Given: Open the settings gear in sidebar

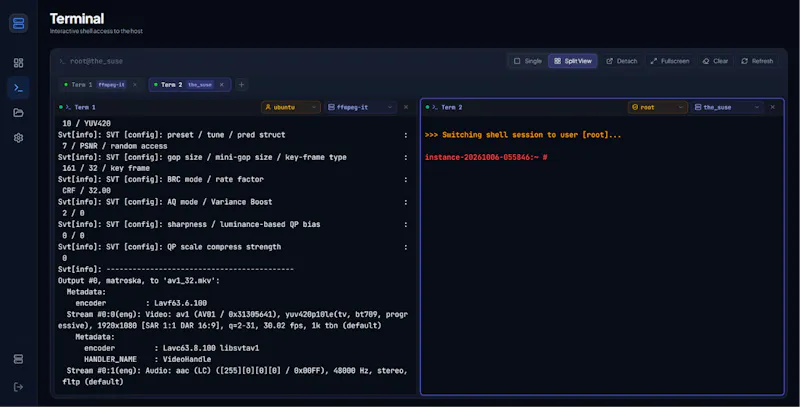Looking at the screenshot, I should 18,138.
